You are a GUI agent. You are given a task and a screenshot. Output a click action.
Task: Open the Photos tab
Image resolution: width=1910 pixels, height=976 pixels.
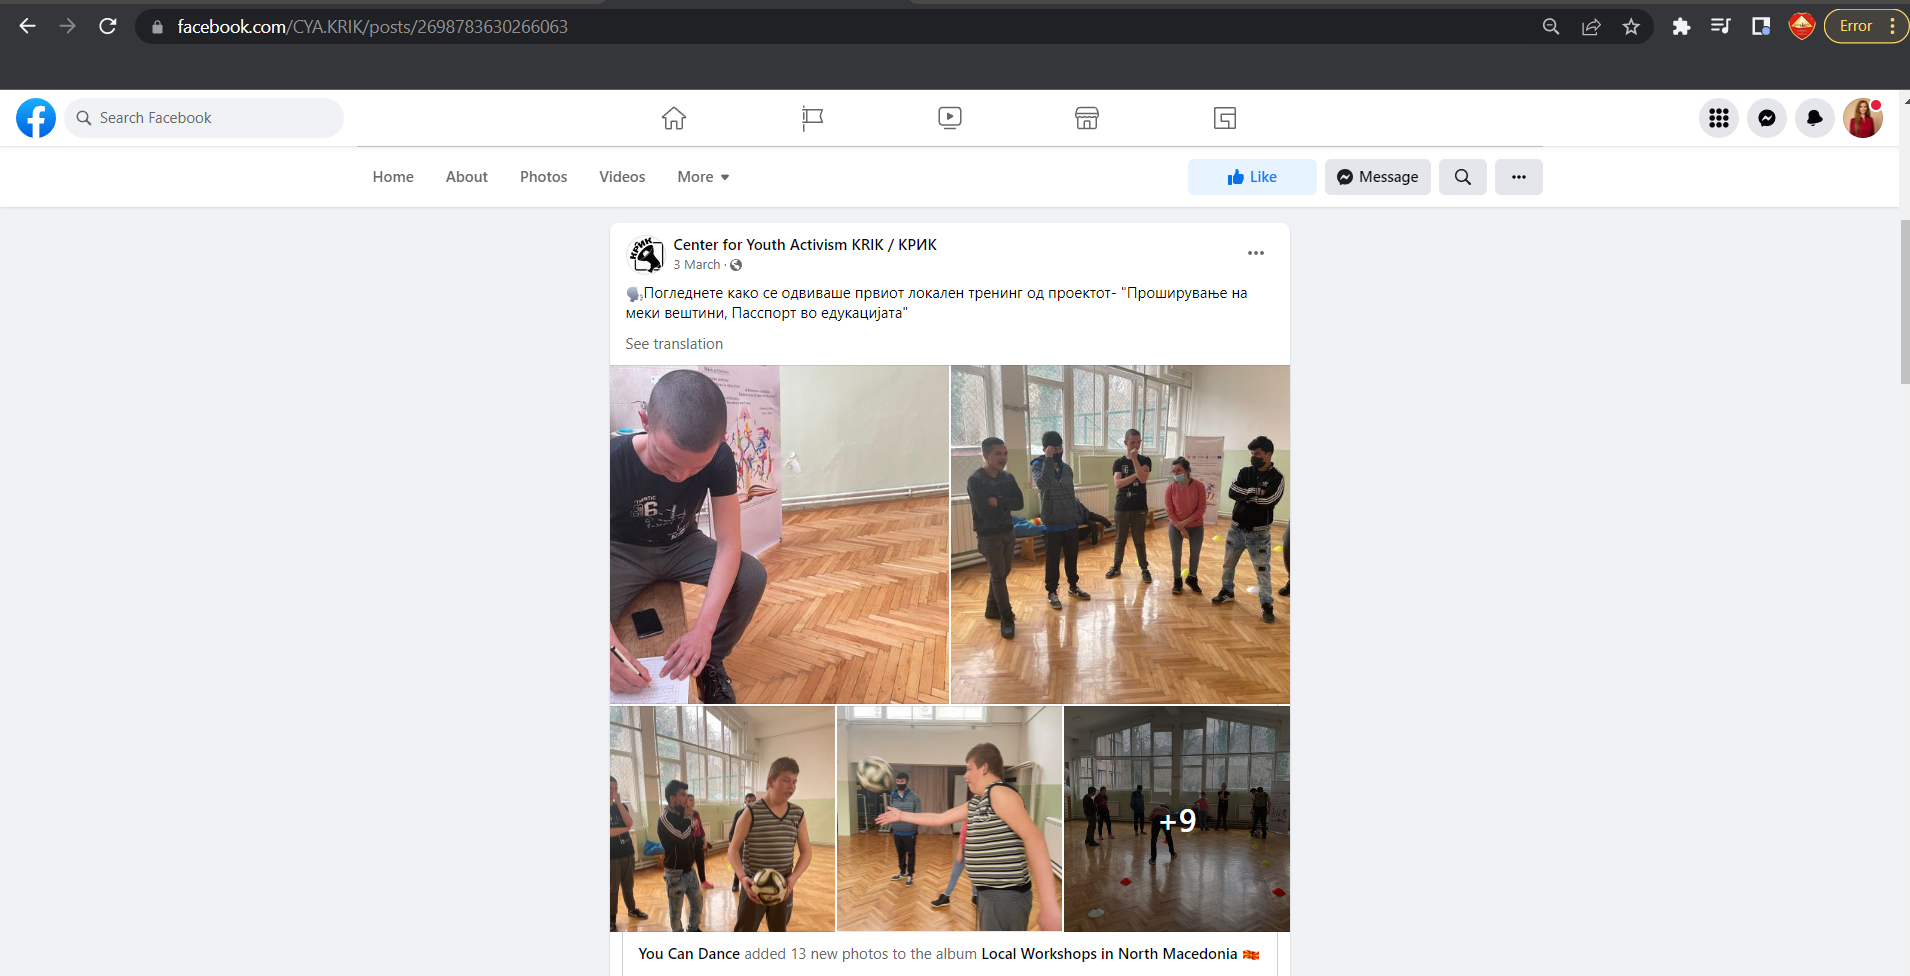[x=543, y=177]
